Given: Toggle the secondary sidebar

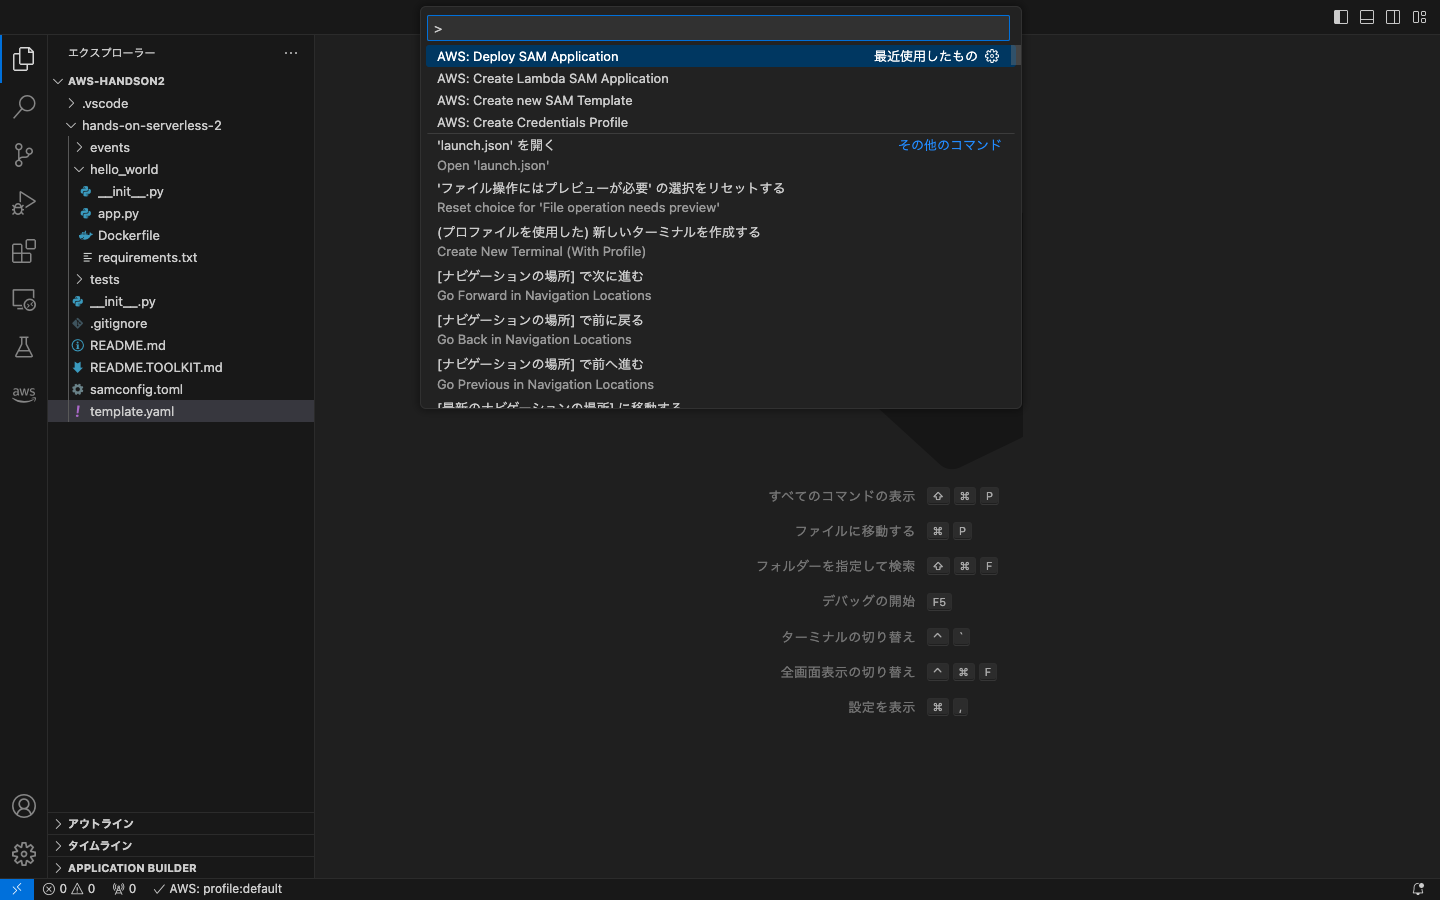Looking at the screenshot, I should [1392, 16].
